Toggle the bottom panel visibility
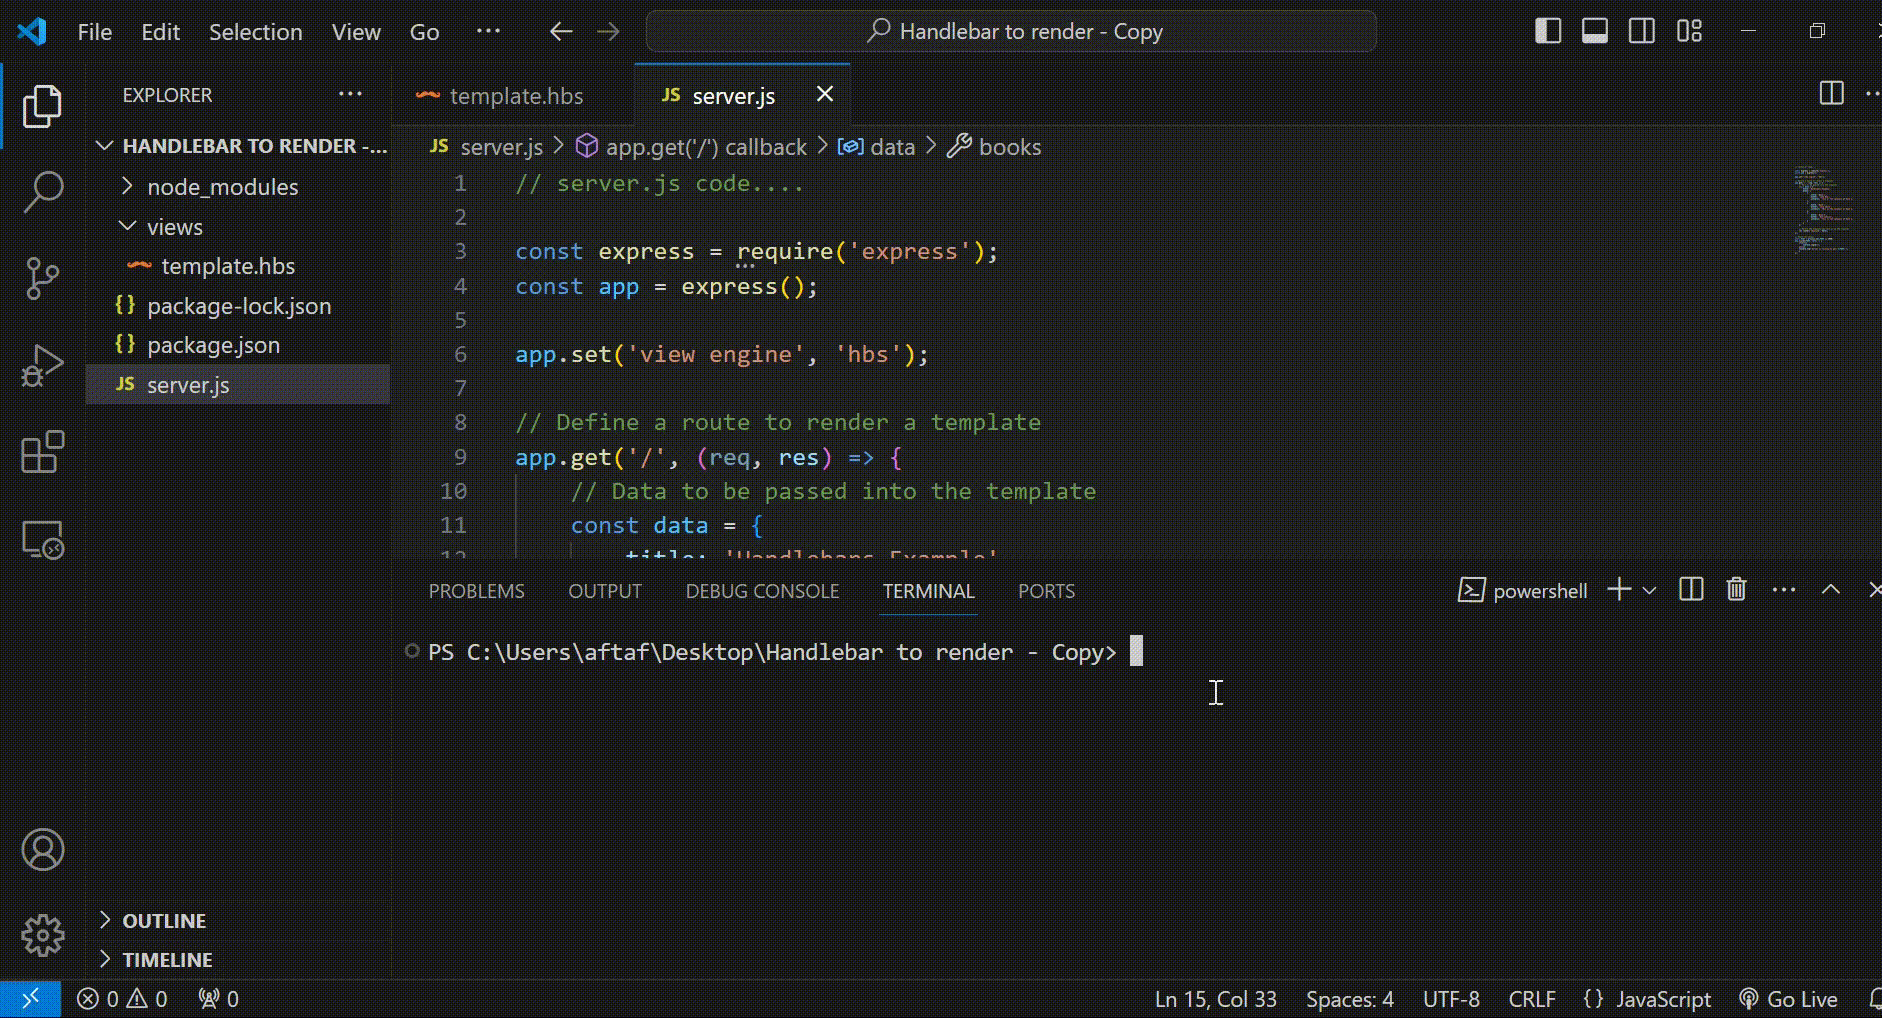This screenshot has height=1018, width=1882. pos(1595,31)
